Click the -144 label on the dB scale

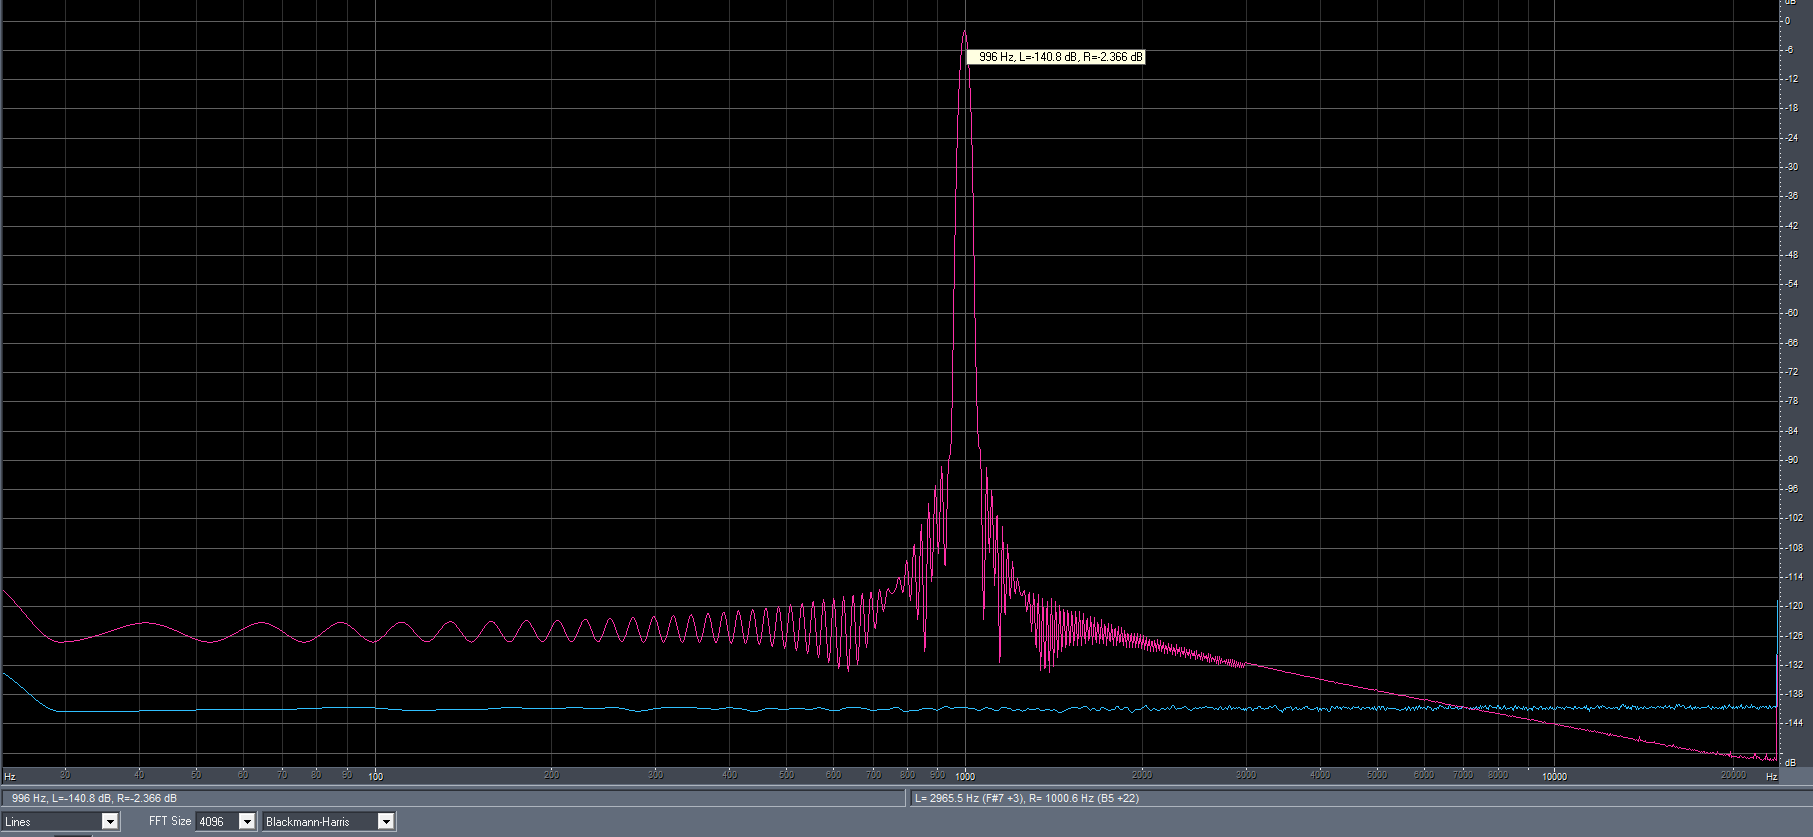click(1794, 722)
